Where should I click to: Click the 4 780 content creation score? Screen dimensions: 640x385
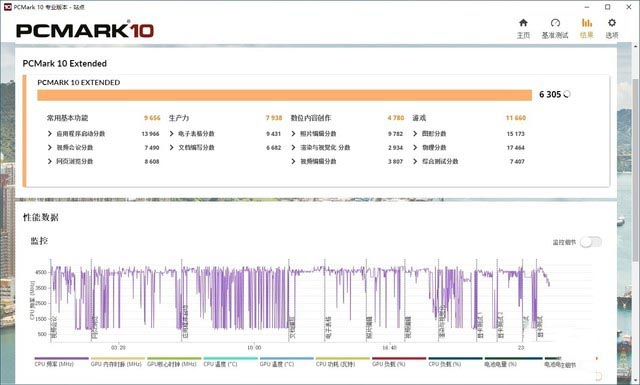396,118
